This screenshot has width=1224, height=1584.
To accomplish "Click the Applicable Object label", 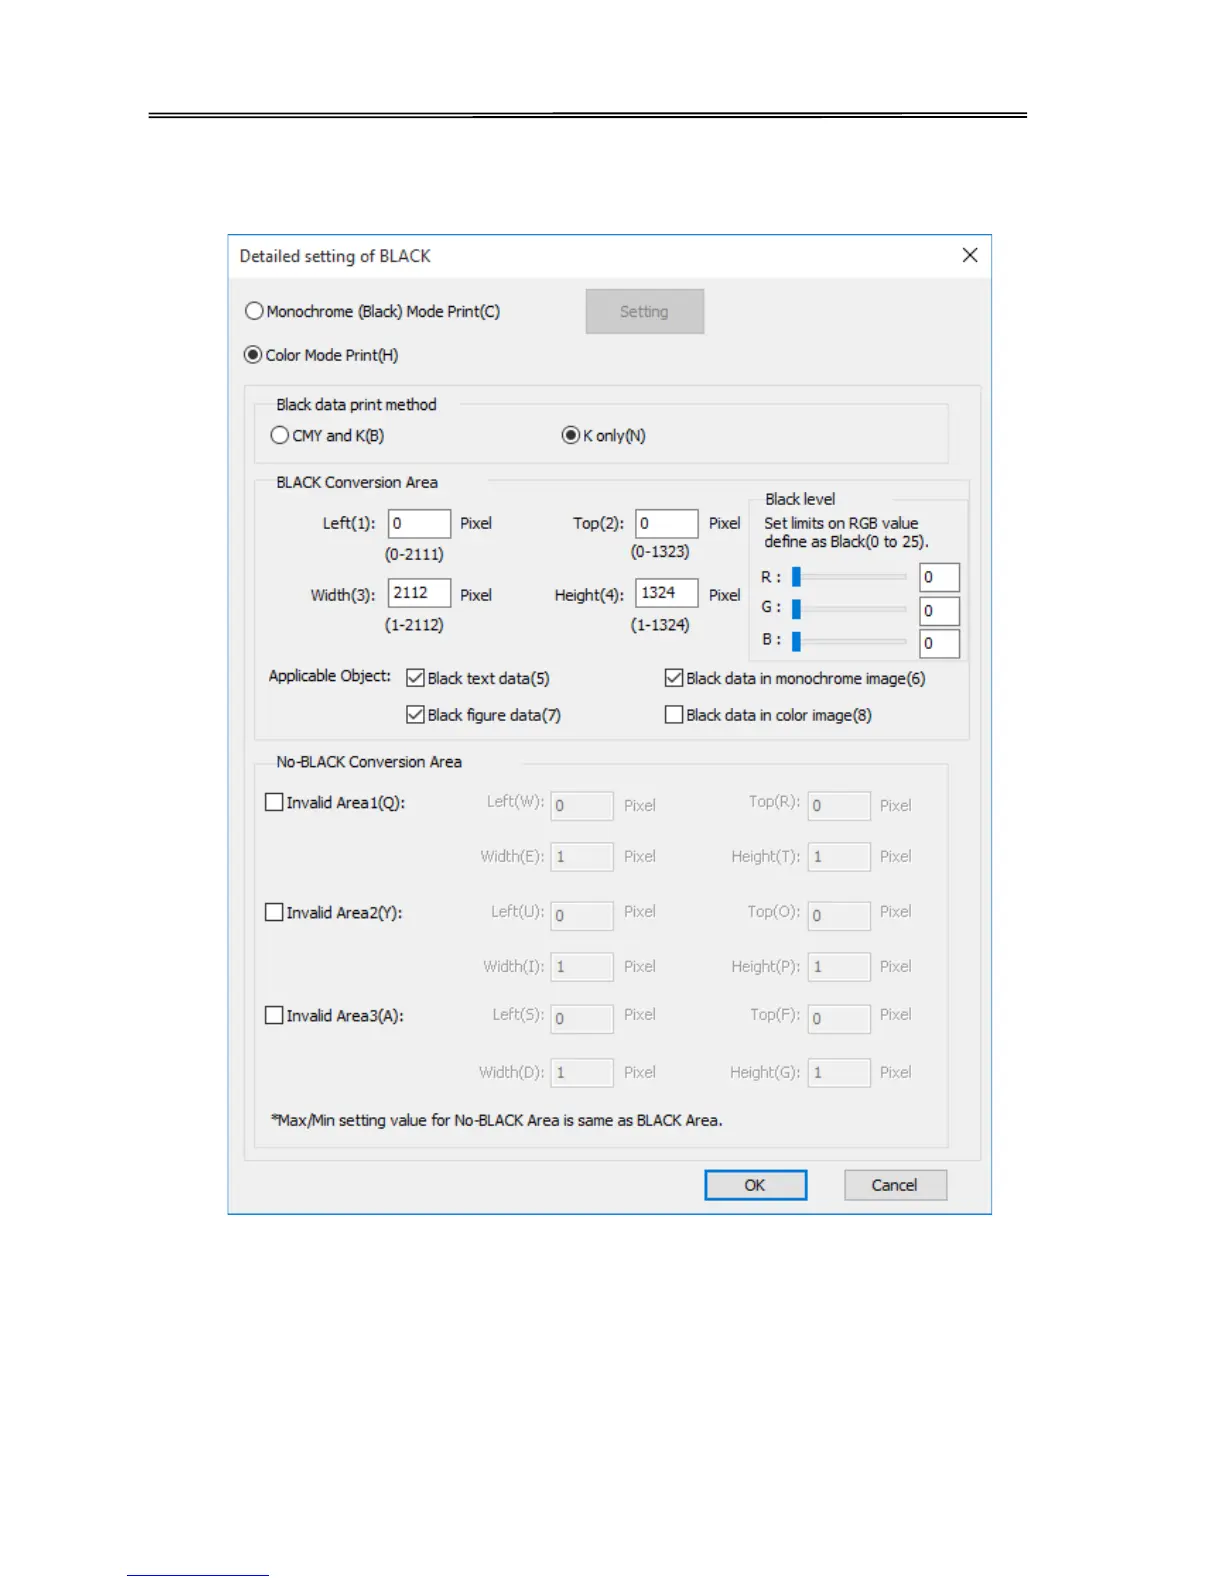I will pyautogui.click(x=330, y=676).
